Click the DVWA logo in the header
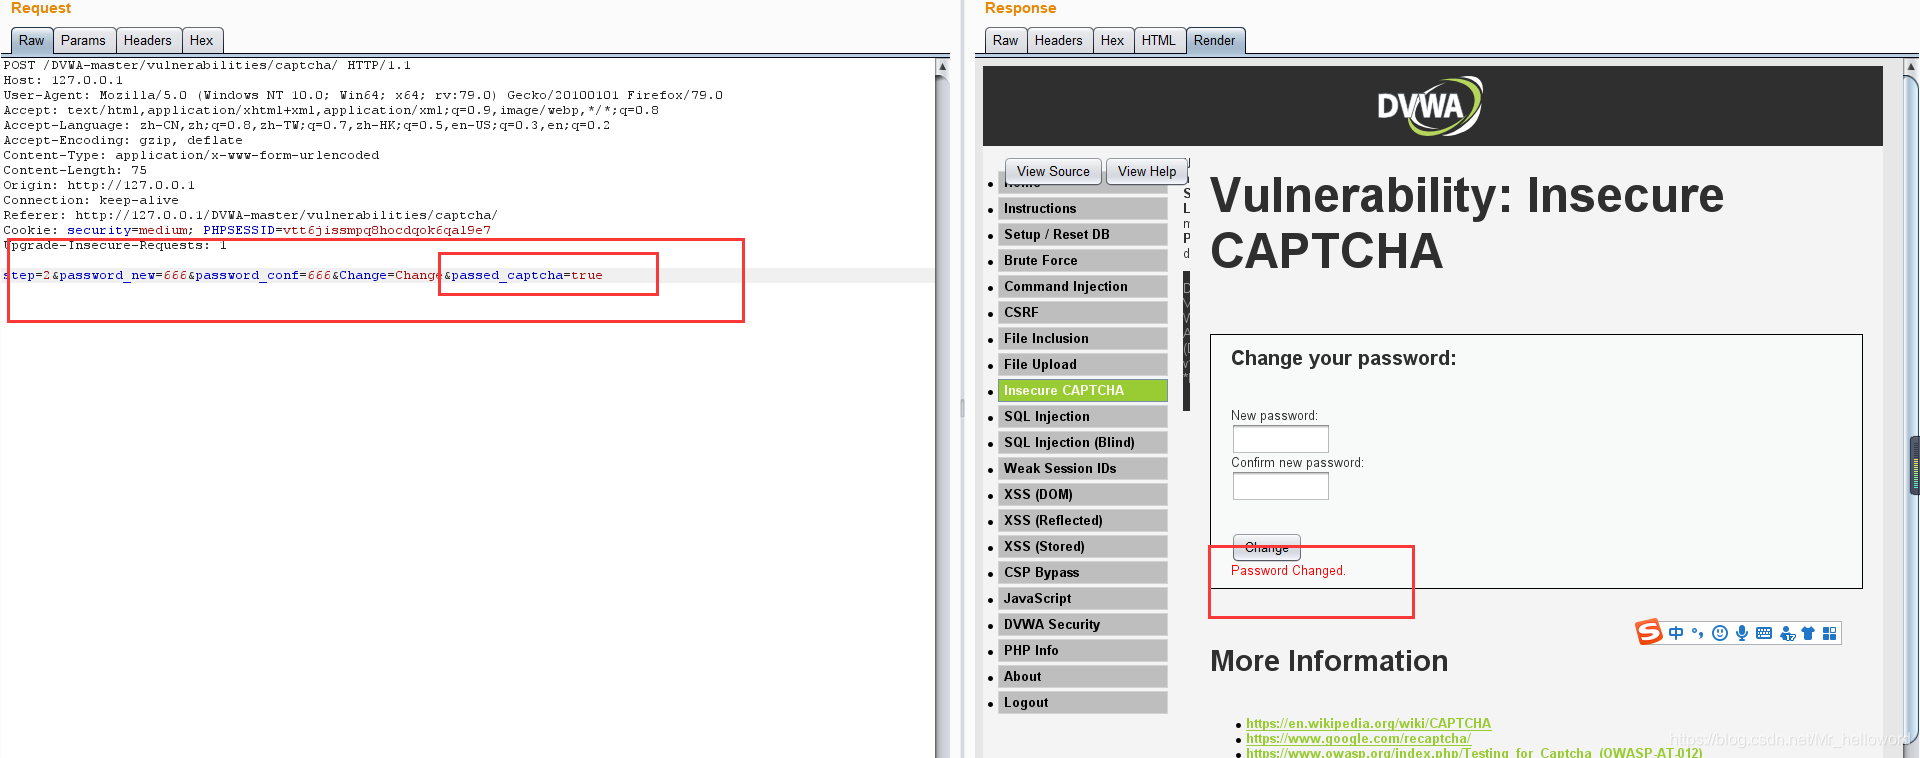The height and width of the screenshot is (758, 1920). pos(1431,106)
